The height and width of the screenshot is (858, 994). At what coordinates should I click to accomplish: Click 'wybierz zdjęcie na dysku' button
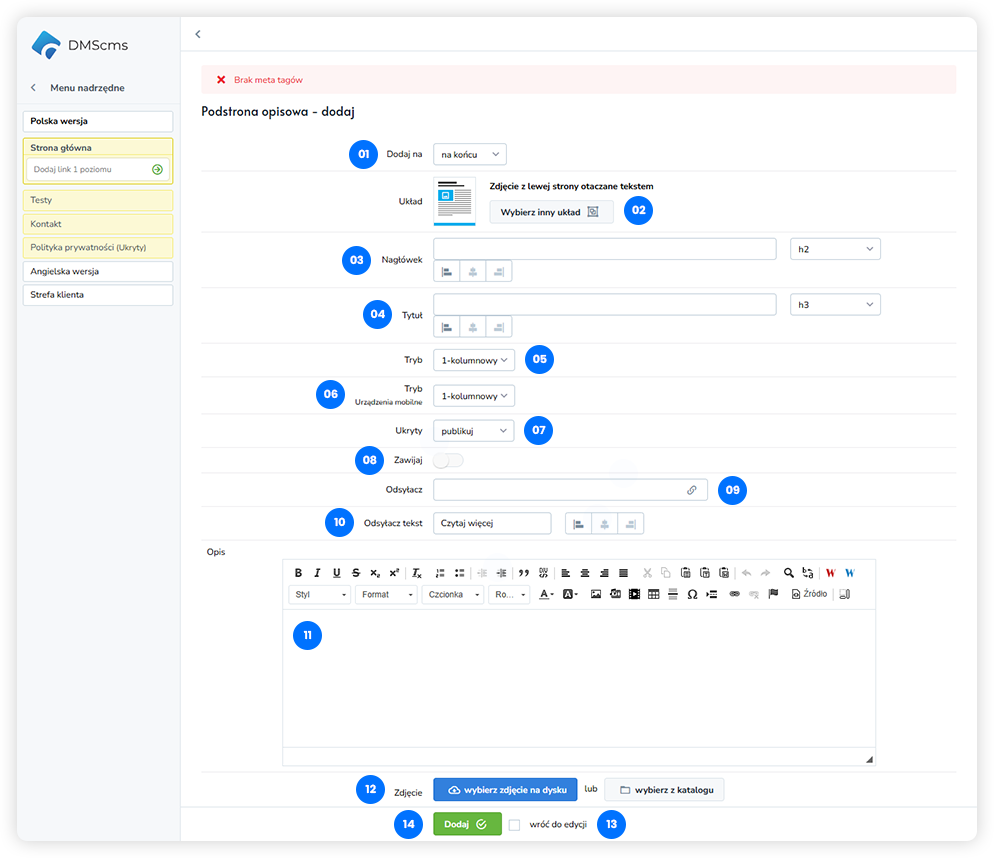505,790
